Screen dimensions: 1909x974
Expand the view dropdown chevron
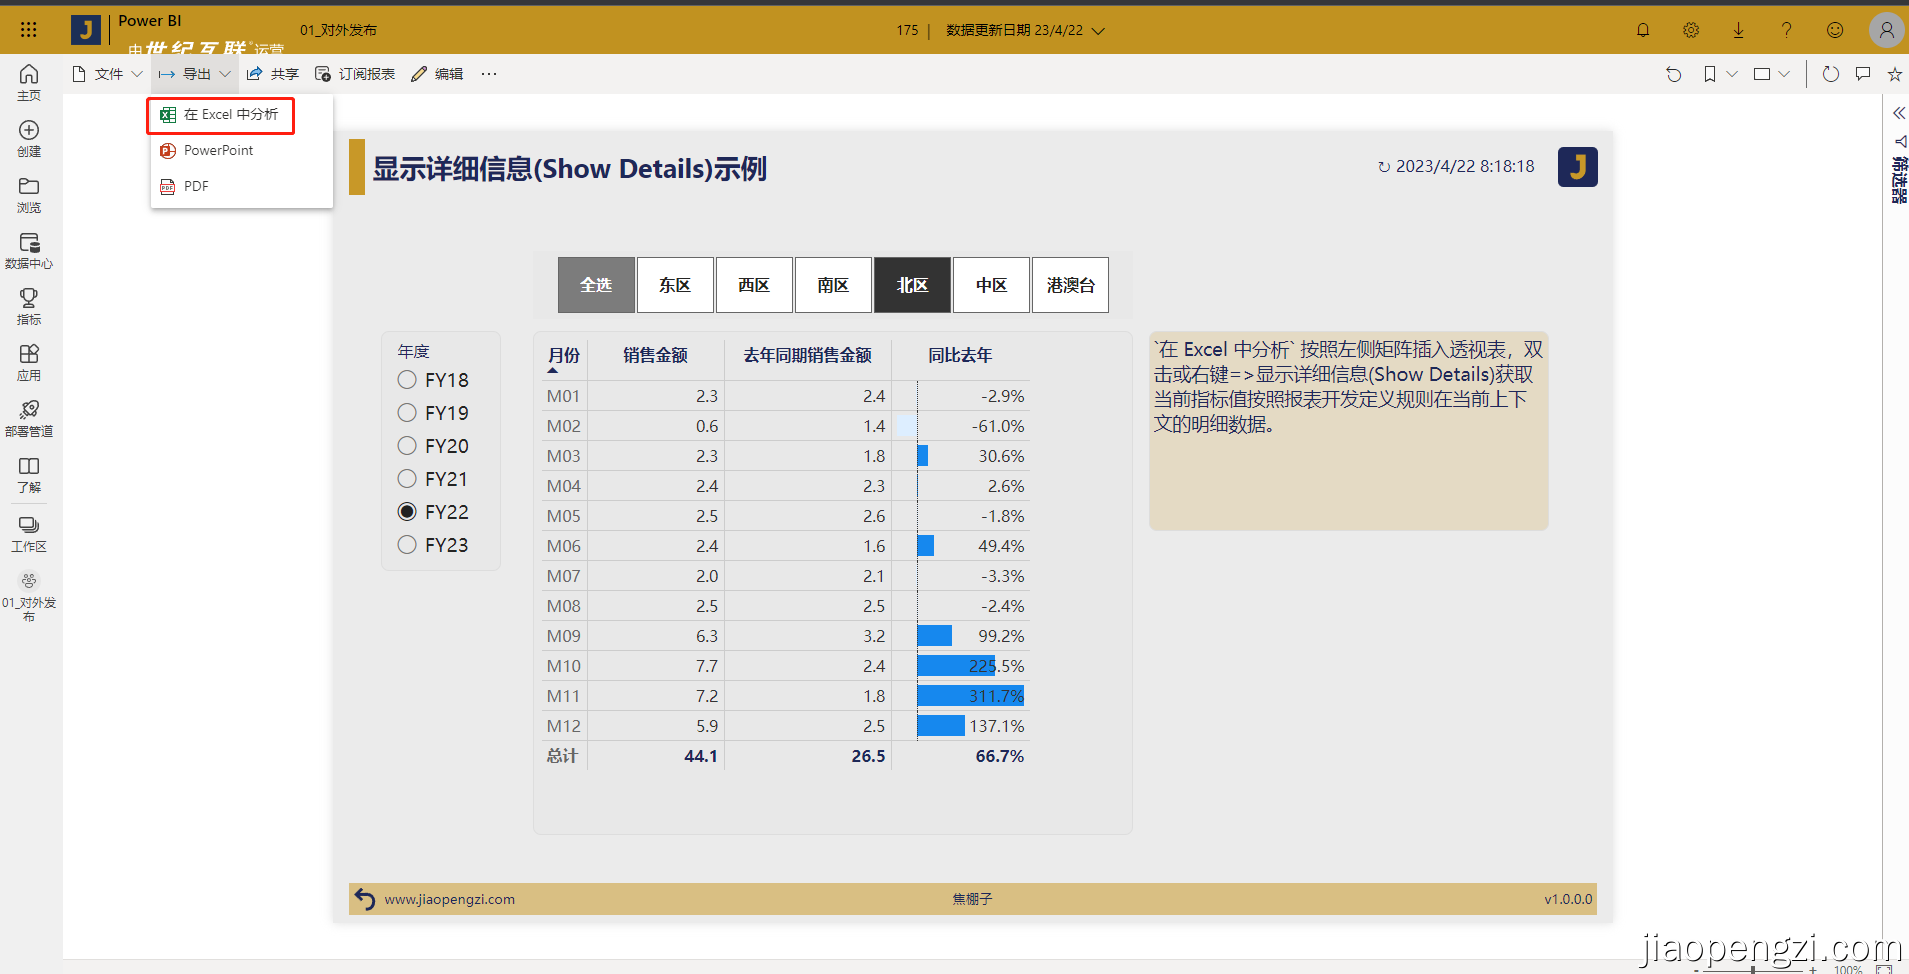(1784, 74)
